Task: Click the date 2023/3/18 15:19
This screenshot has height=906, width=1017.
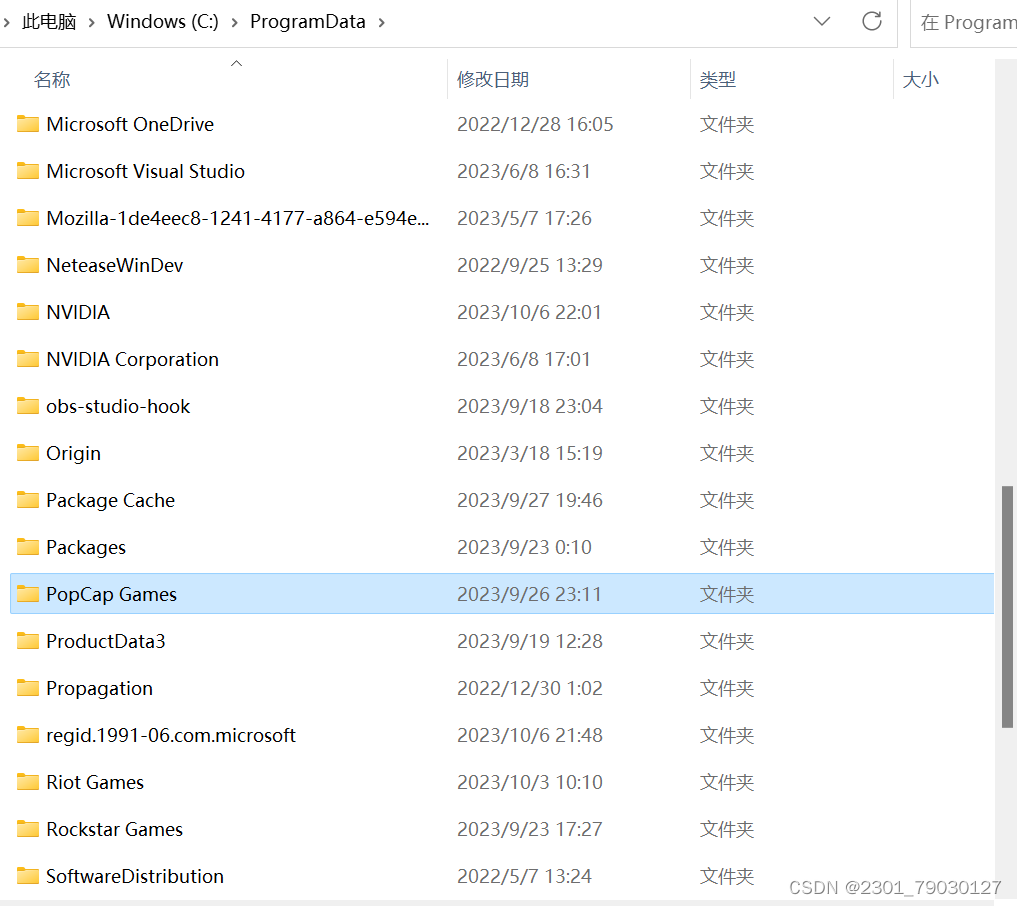Action: (530, 453)
